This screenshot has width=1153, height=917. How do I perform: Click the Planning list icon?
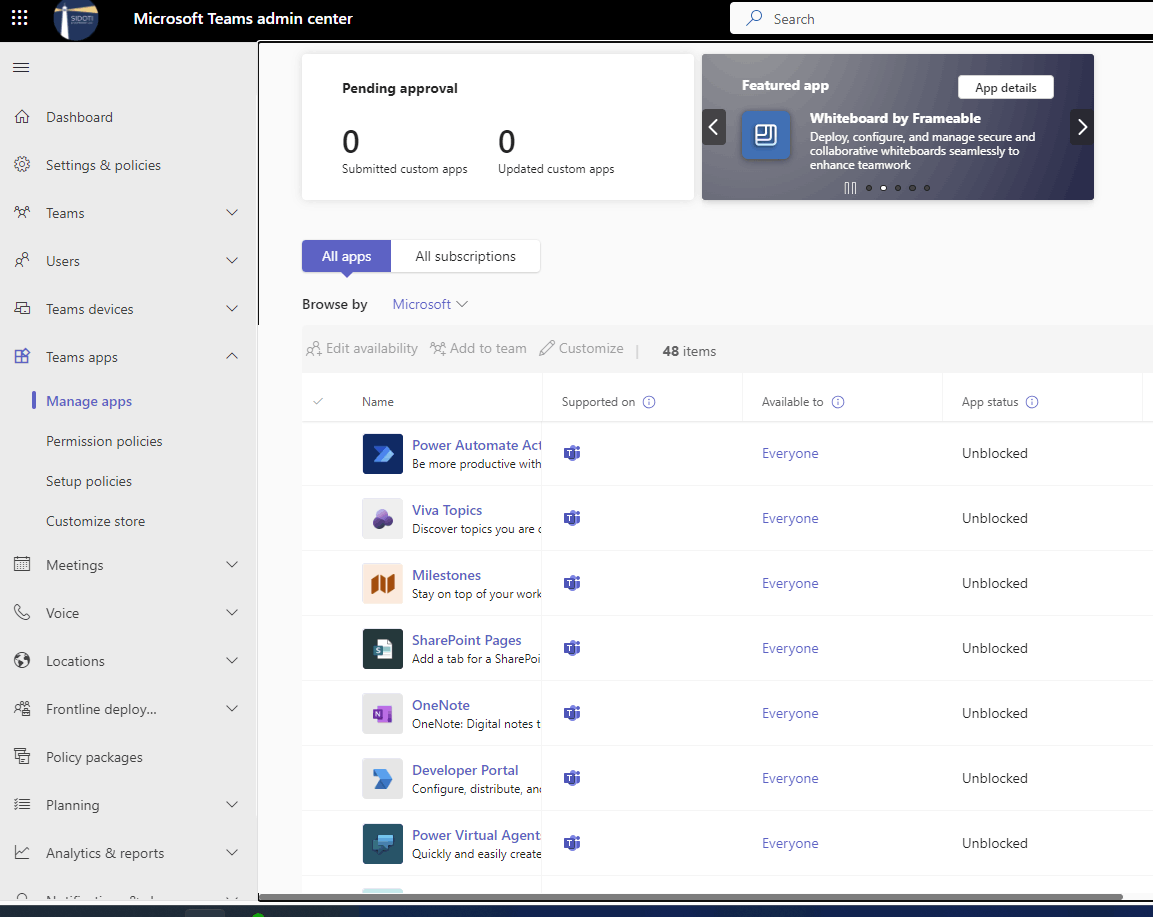(x=22, y=804)
